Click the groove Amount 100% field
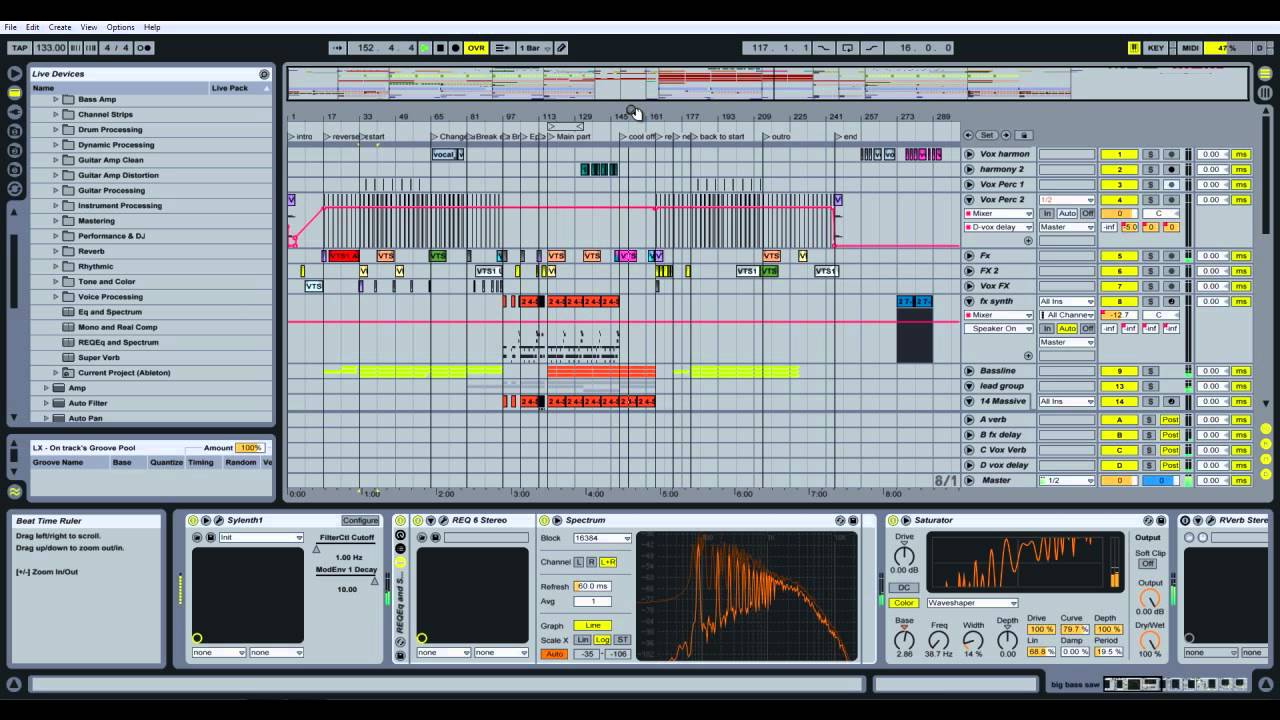The width and height of the screenshot is (1280, 720). tap(250, 448)
